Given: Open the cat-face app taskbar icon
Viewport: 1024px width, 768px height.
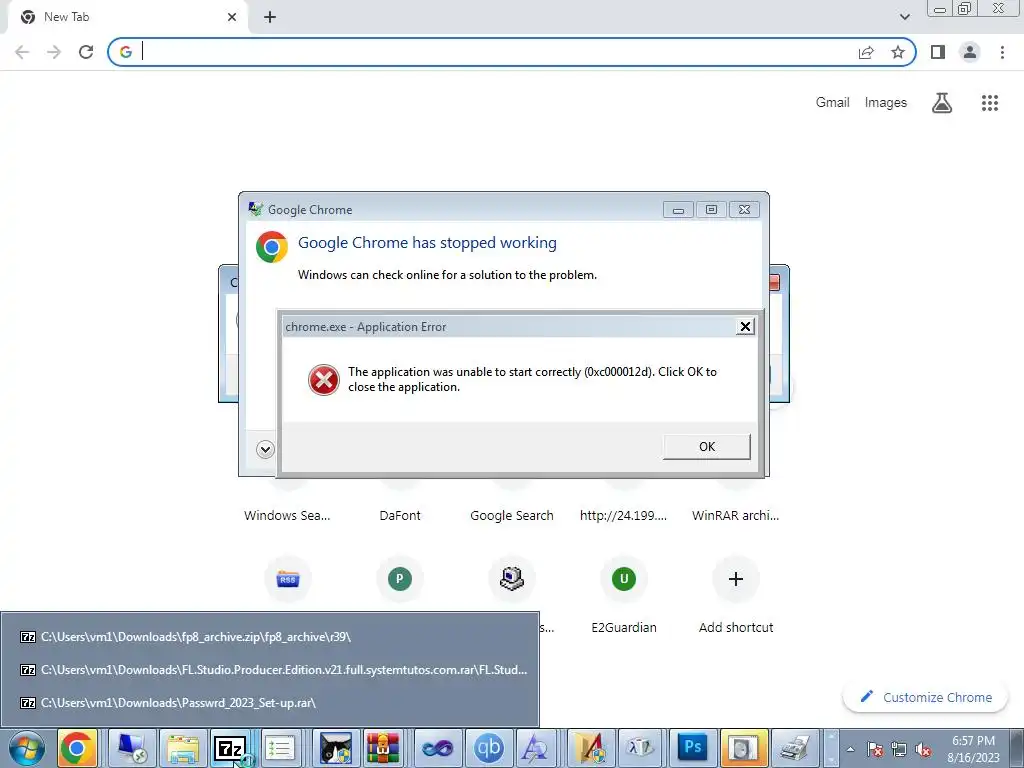Looking at the screenshot, I should 335,748.
